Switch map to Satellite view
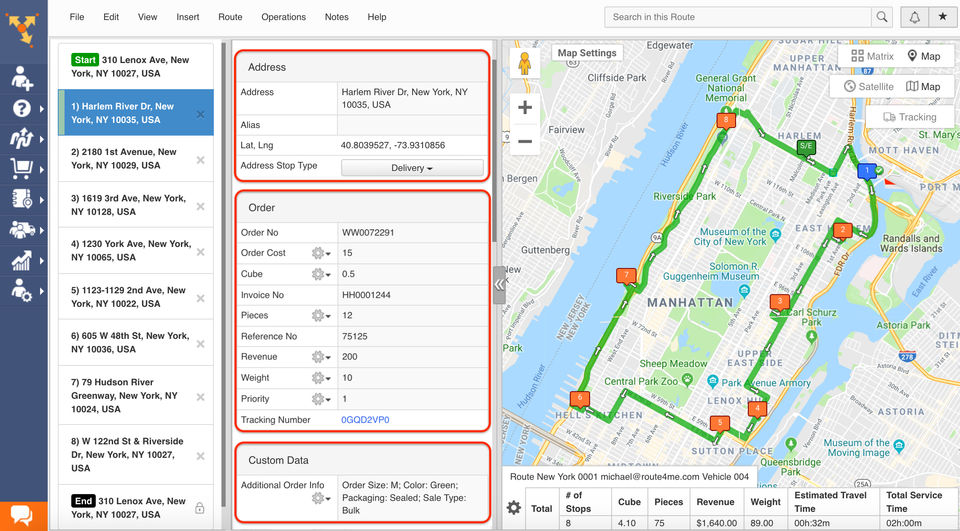 (x=868, y=86)
